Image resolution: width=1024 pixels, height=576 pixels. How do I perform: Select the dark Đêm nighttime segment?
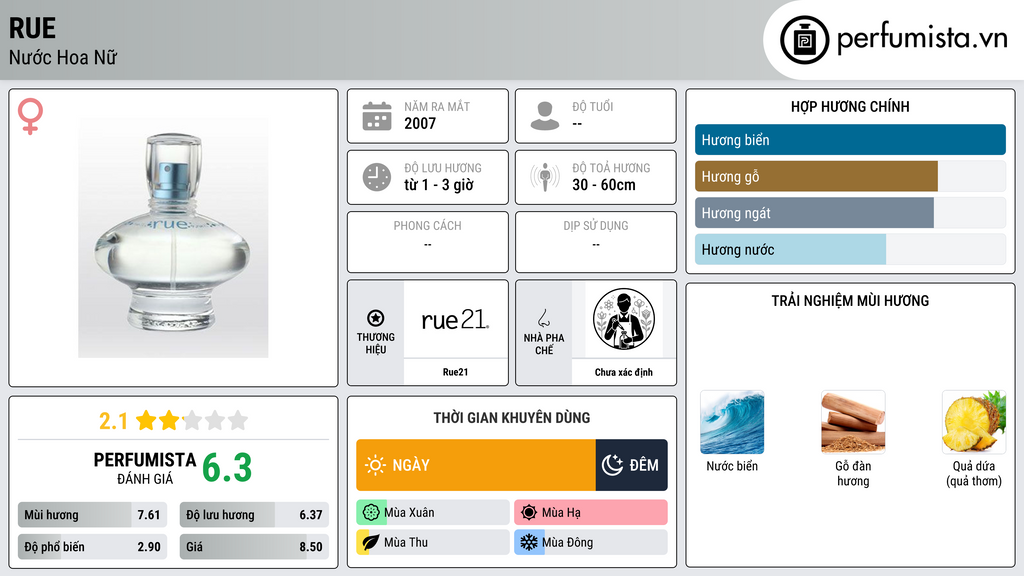[x=632, y=465]
